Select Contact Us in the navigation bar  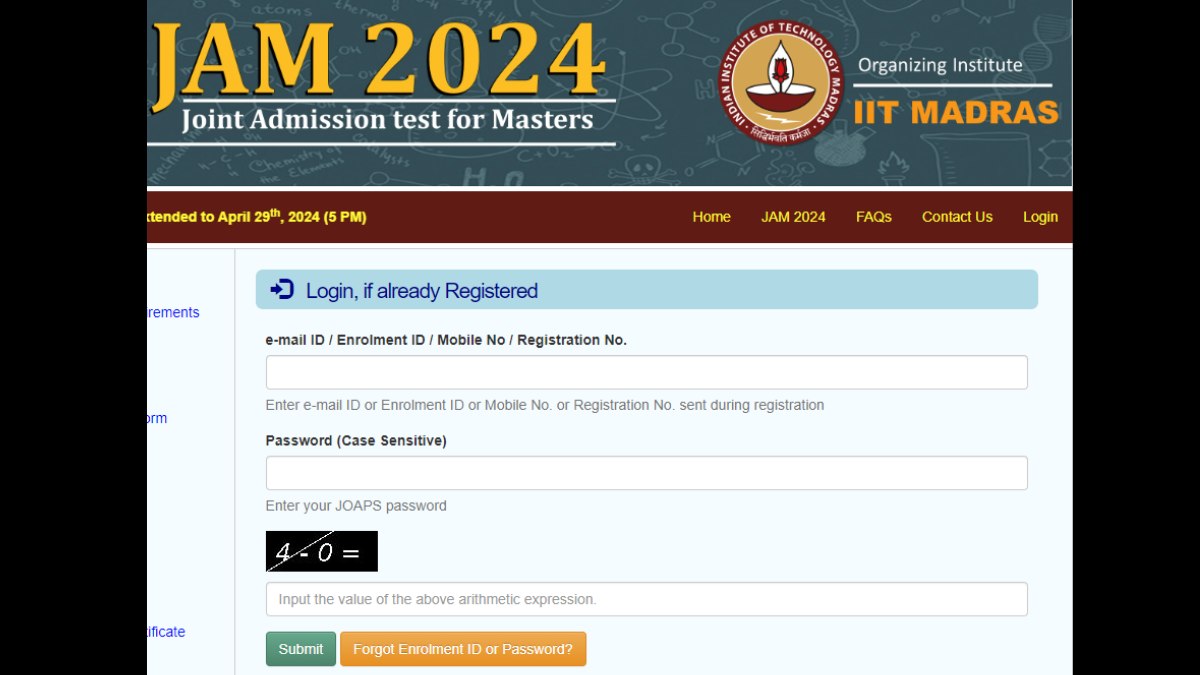click(957, 217)
